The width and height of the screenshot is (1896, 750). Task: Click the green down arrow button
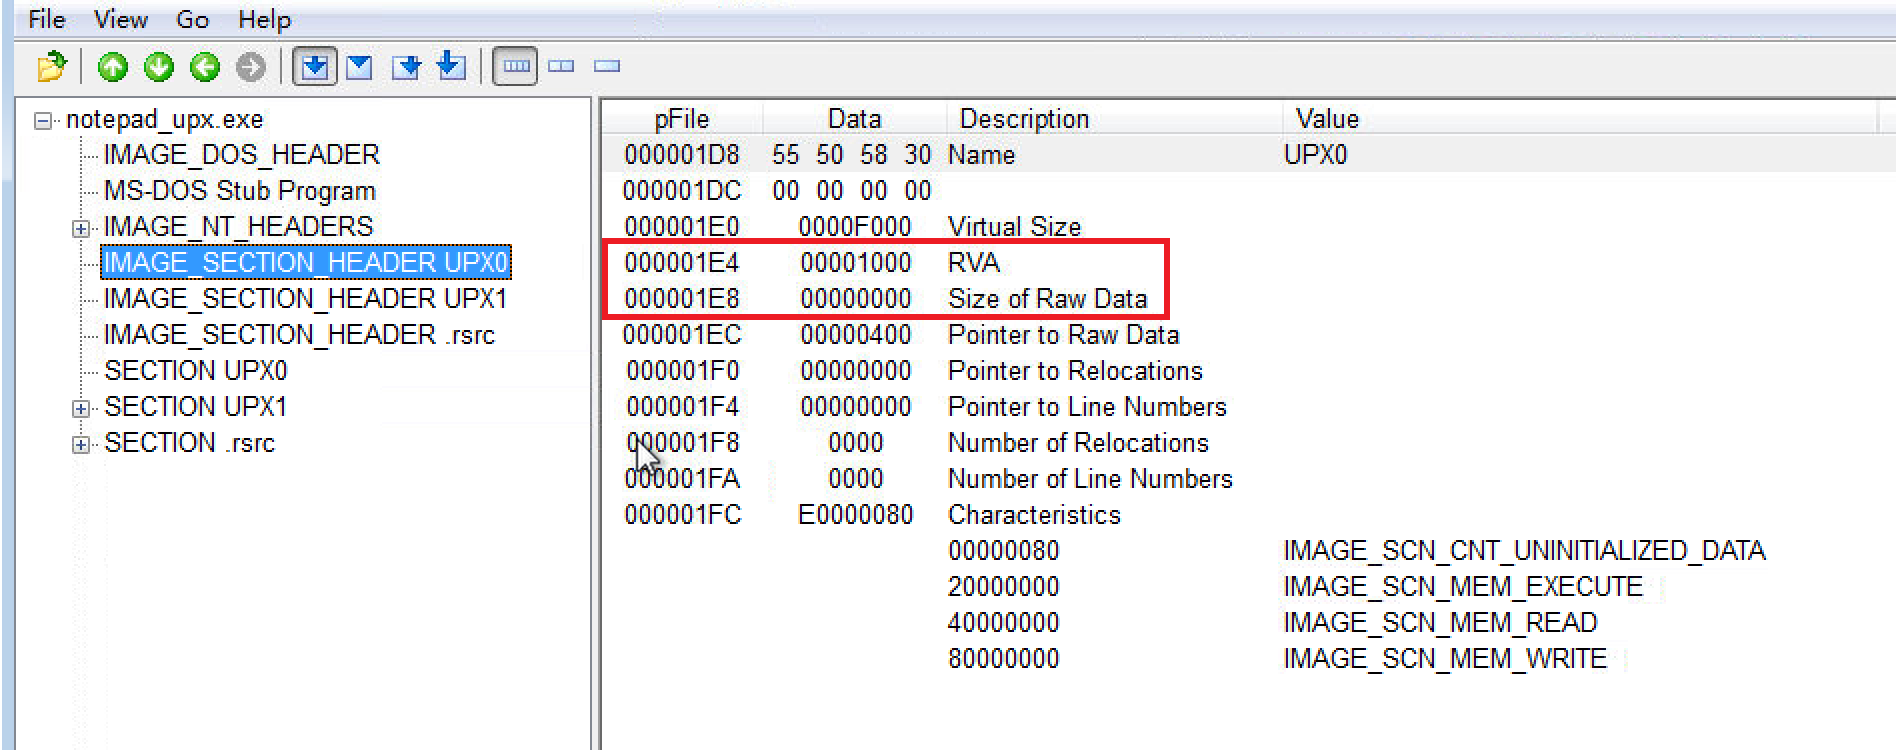click(159, 67)
